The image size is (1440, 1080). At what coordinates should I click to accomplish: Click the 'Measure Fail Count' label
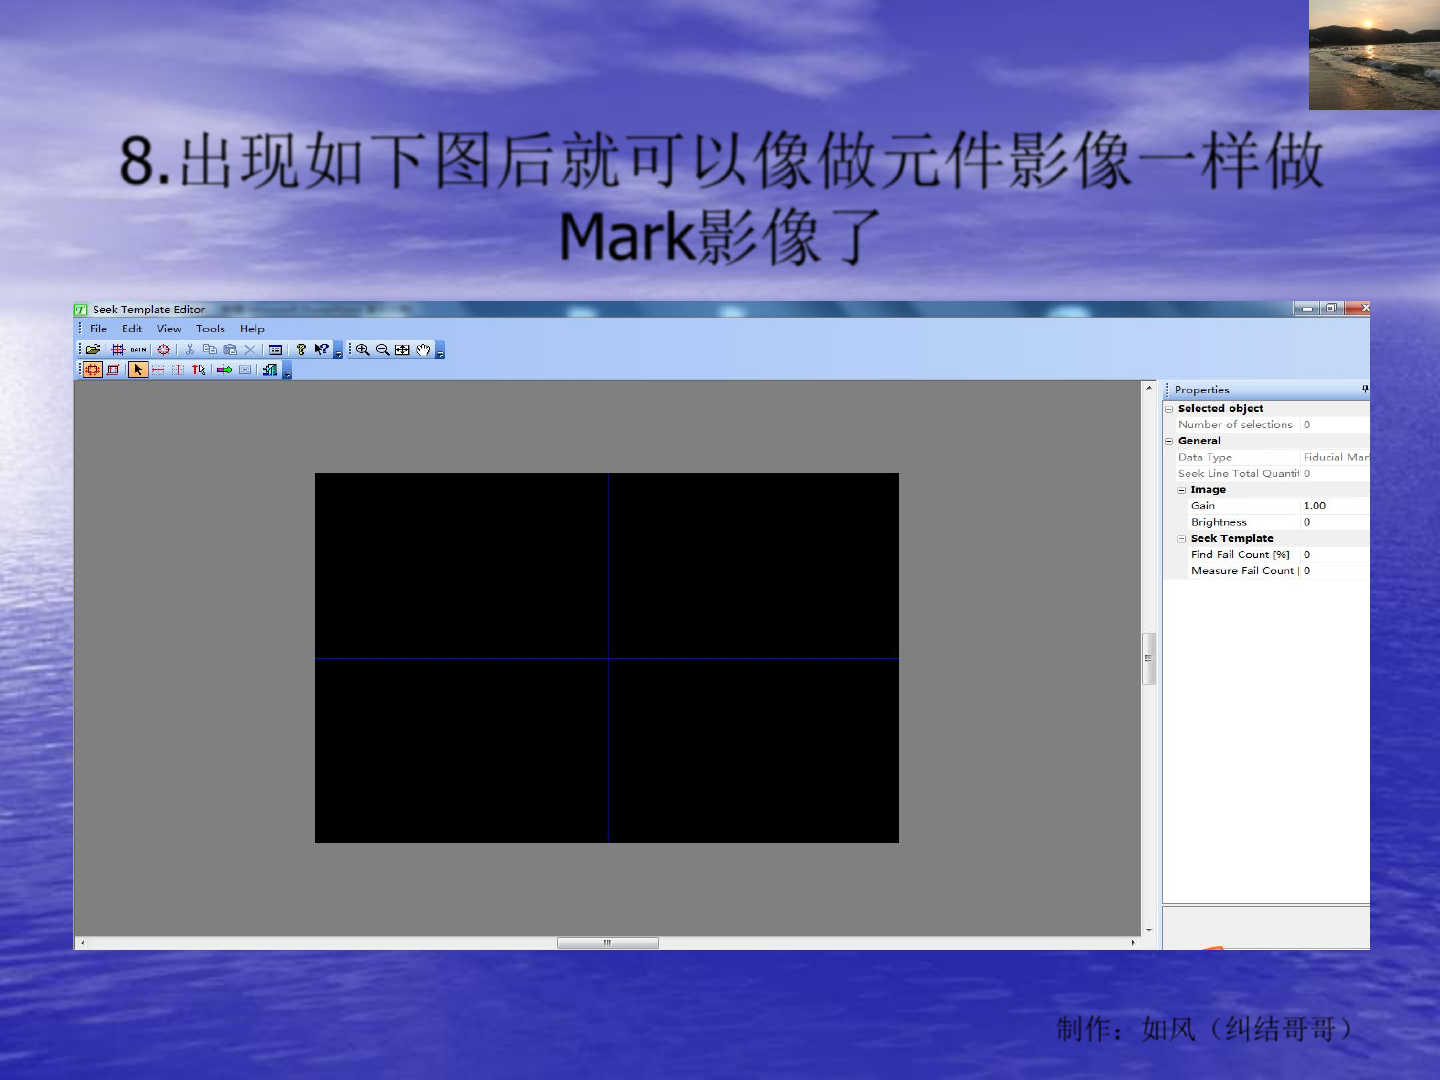pos(1243,571)
